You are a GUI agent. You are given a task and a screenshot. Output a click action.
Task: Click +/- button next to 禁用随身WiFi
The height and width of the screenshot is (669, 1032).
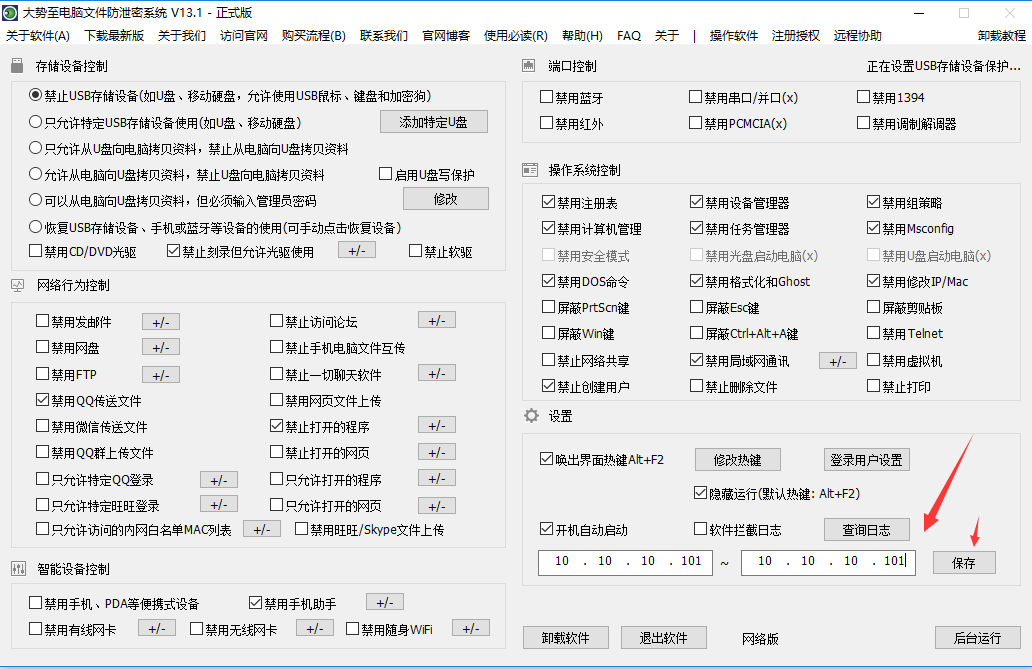(x=471, y=628)
